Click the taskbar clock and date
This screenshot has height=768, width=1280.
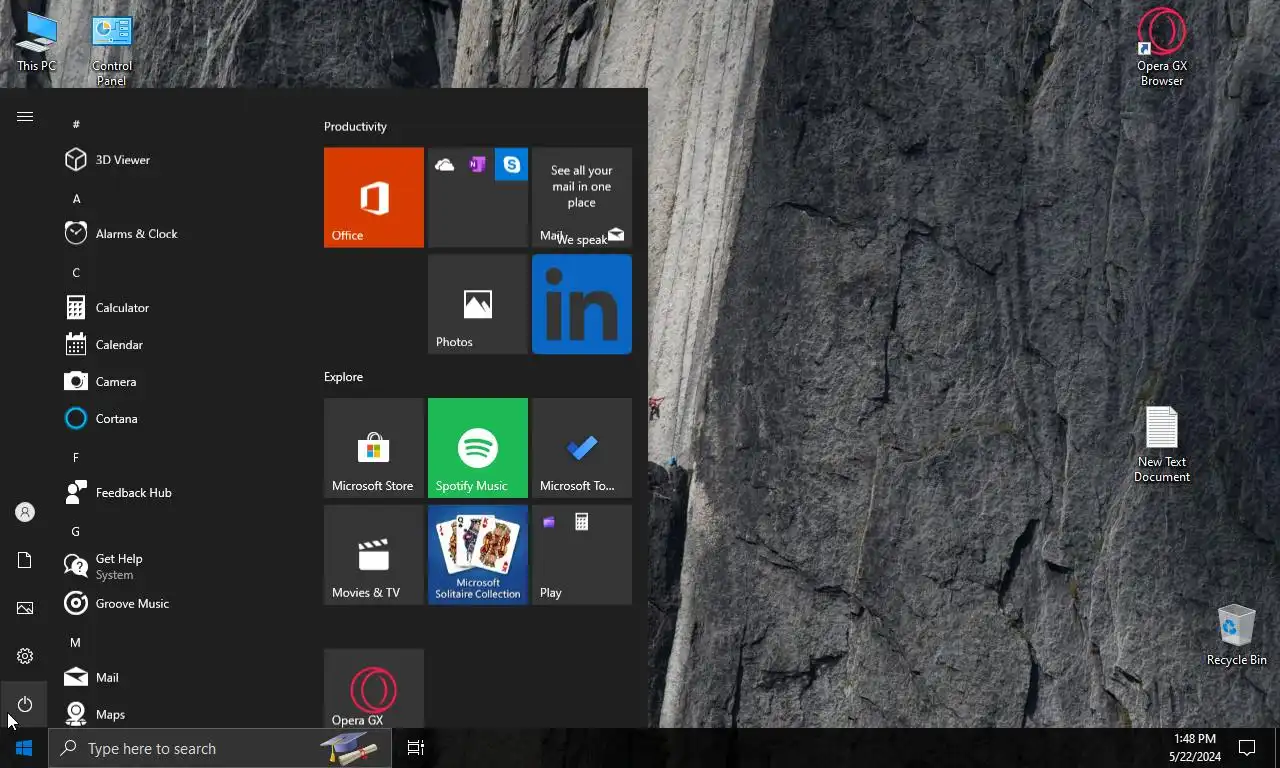click(1195, 748)
